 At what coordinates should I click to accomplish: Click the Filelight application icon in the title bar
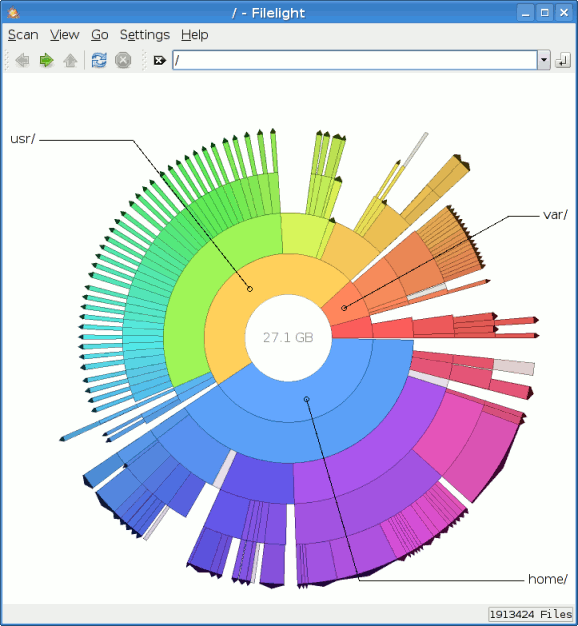14,13
